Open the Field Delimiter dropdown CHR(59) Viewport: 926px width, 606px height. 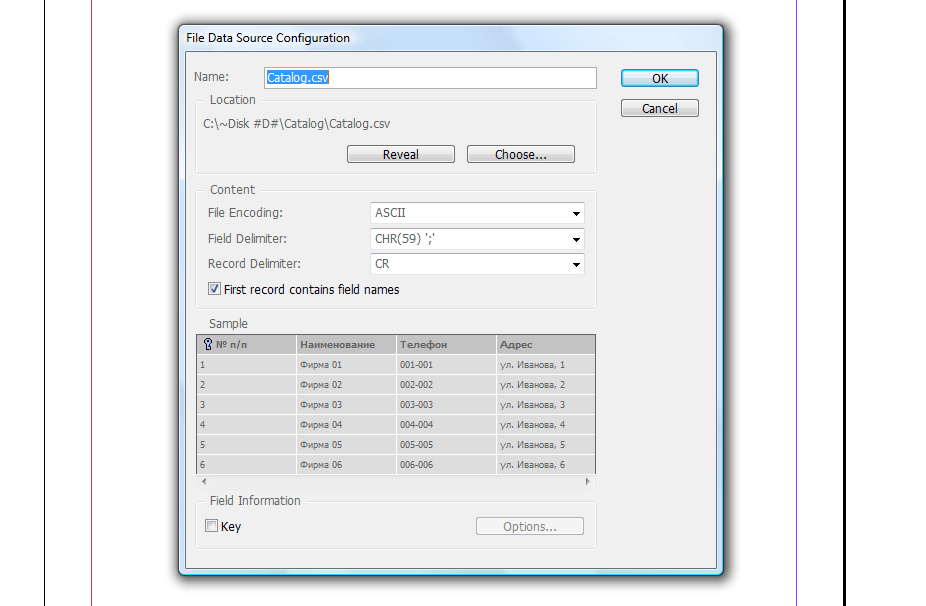pyautogui.click(x=477, y=239)
